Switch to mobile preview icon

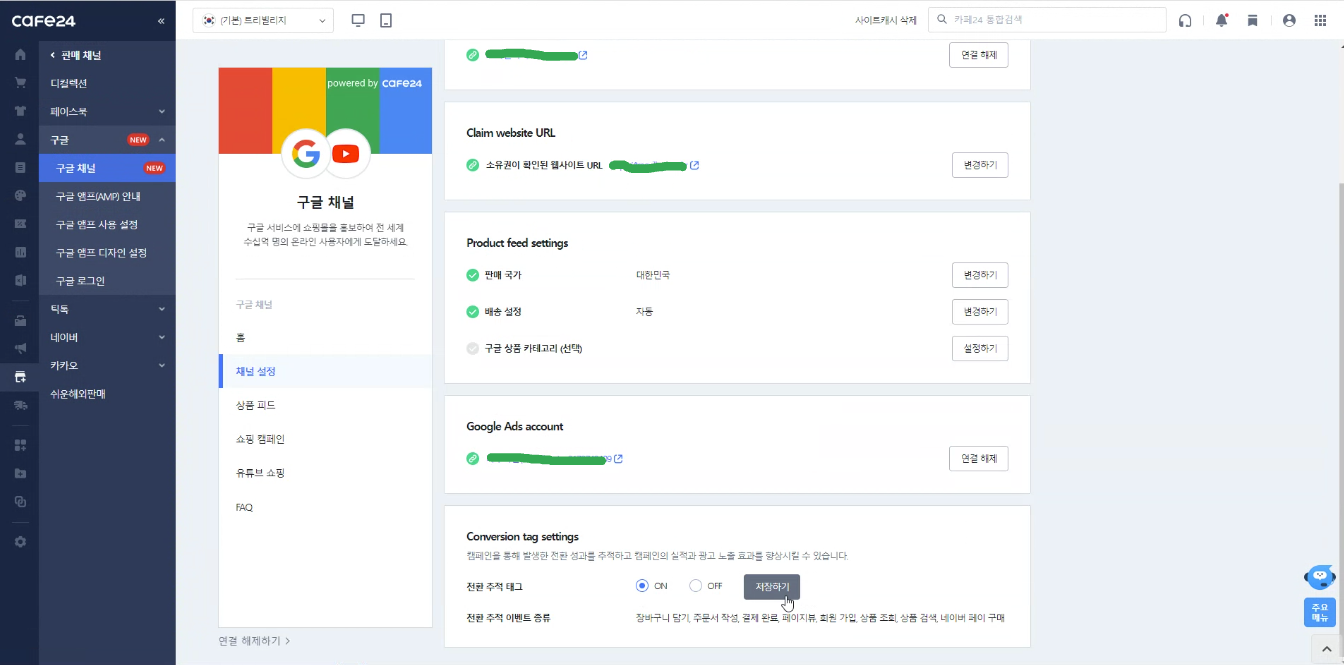pyautogui.click(x=386, y=20)
